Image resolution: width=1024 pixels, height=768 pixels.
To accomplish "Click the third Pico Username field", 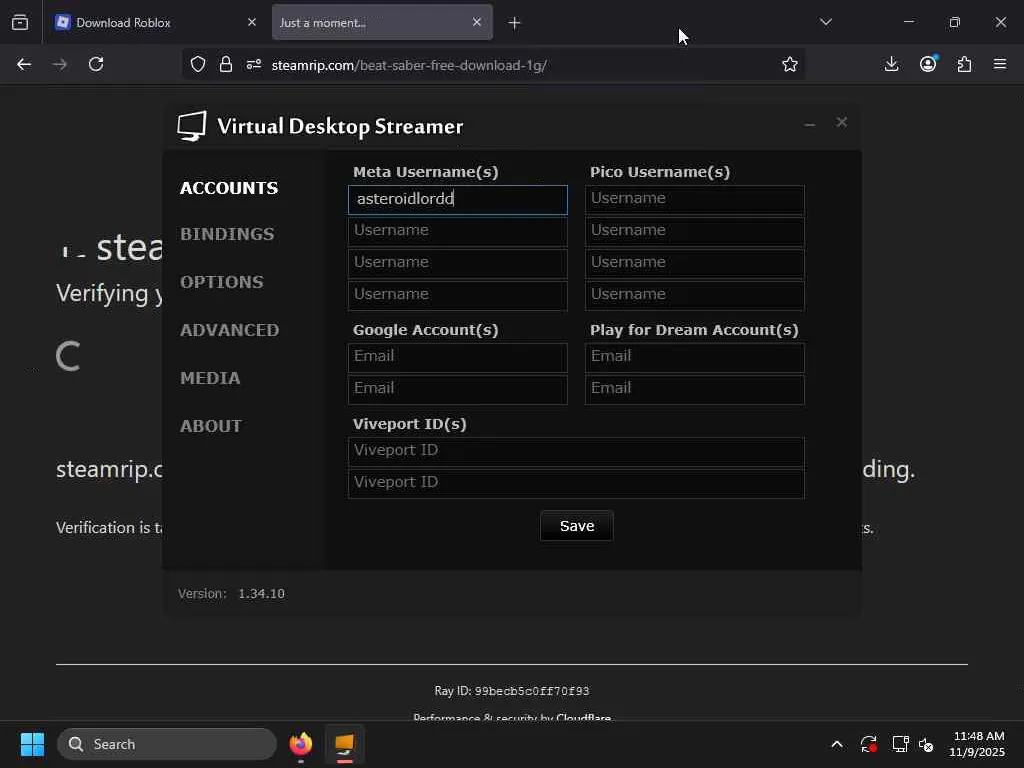I will click(x=695, y=263).
